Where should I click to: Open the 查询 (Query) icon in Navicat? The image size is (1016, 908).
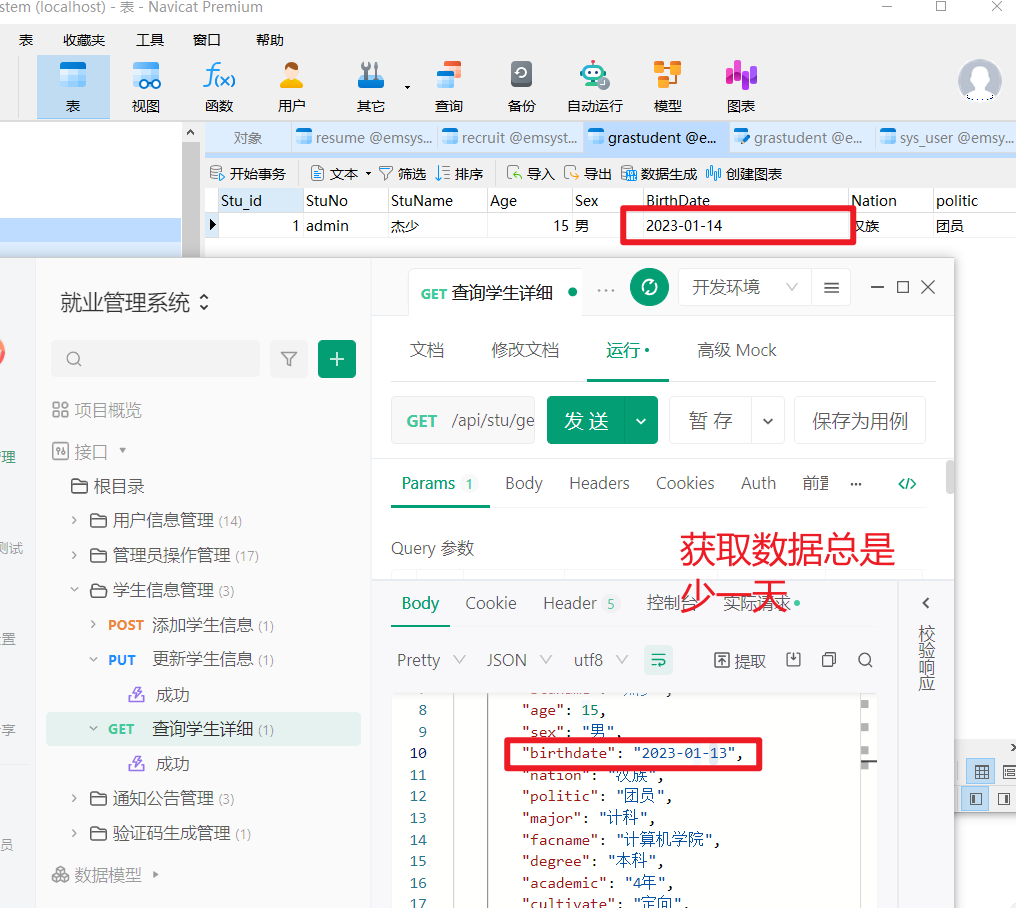tap(448, 87)
